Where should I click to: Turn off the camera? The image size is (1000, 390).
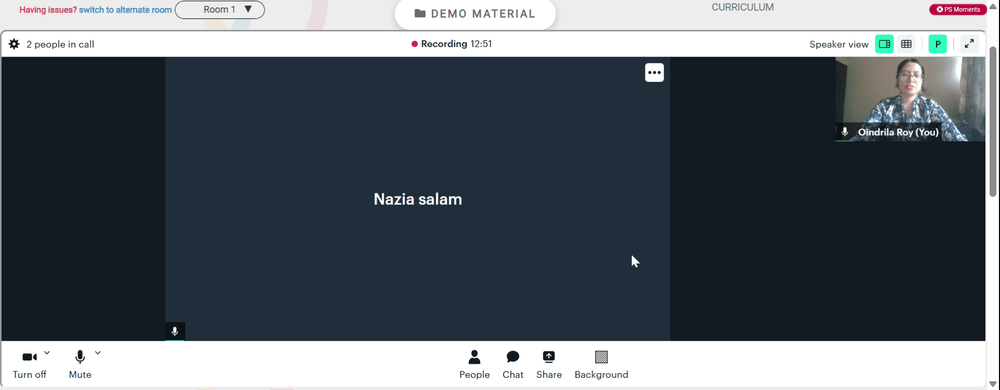(x=29, y=365)
